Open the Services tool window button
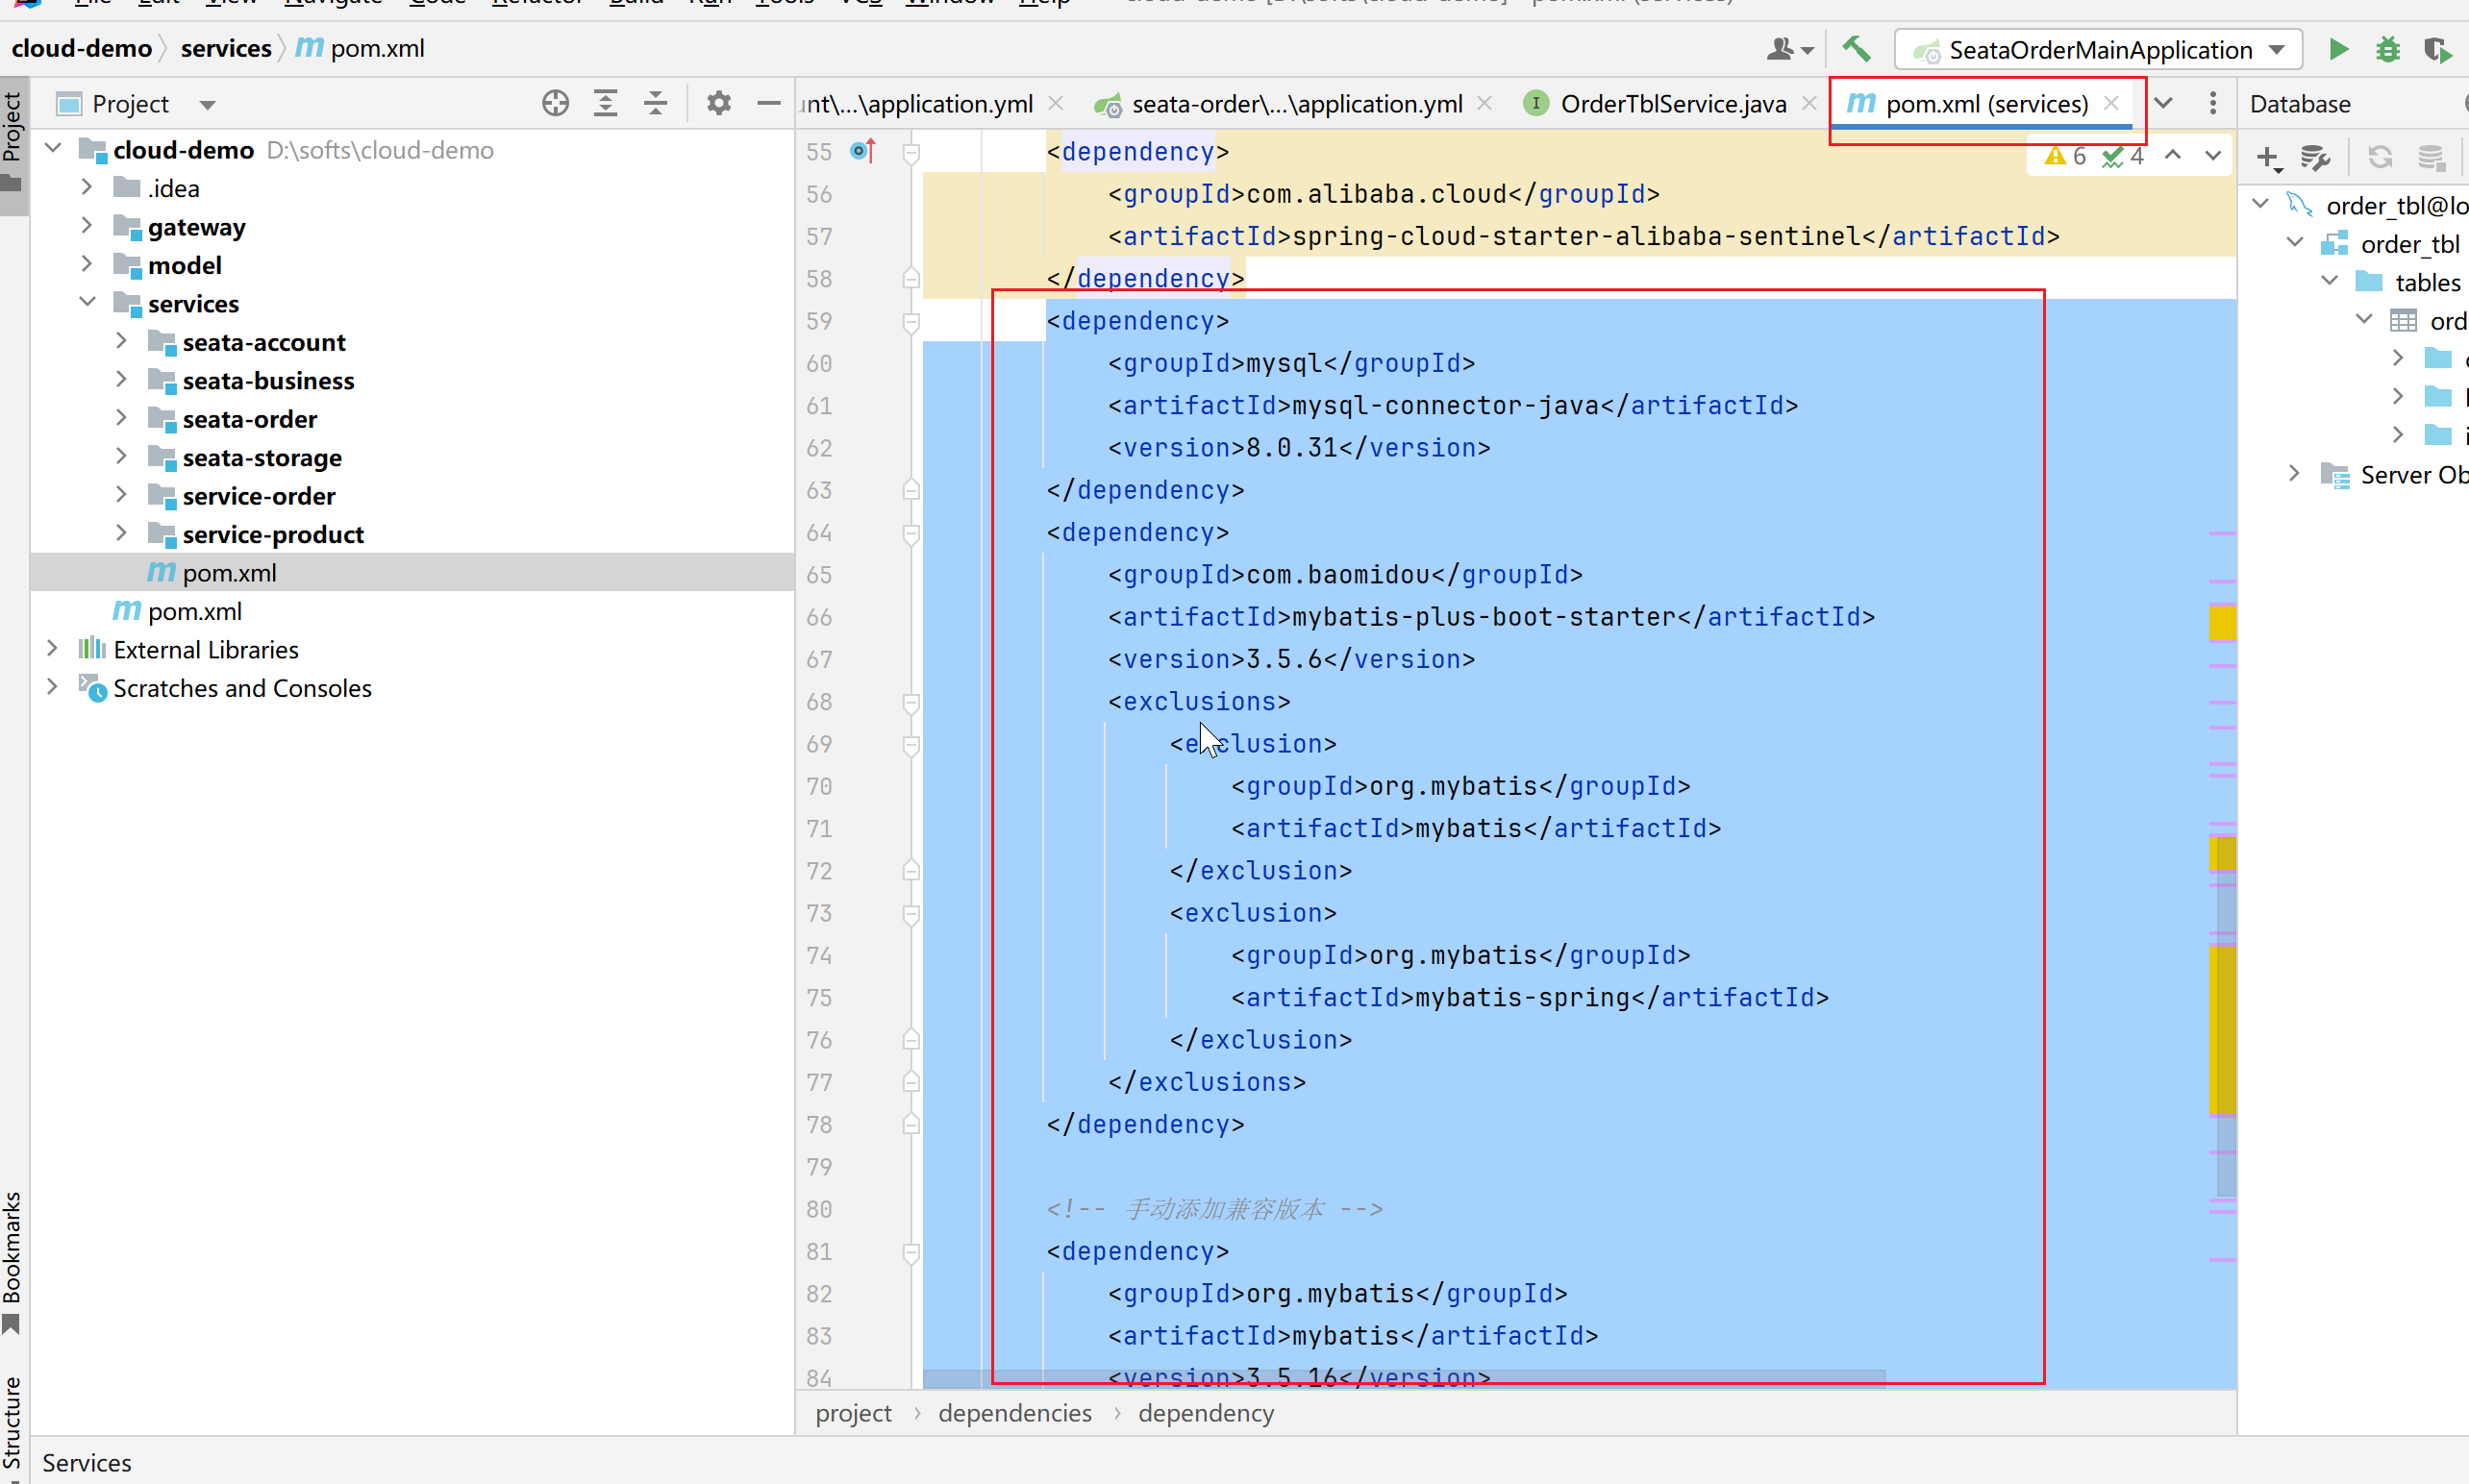Image resolution: width=2469 pixels, height=1484 pixels. coord(86,1462)
